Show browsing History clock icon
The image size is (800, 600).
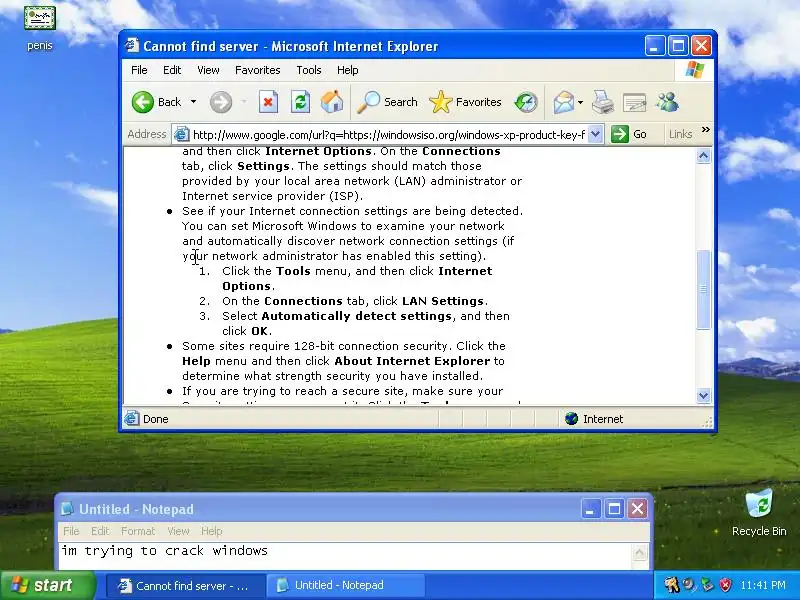(526, 102)
